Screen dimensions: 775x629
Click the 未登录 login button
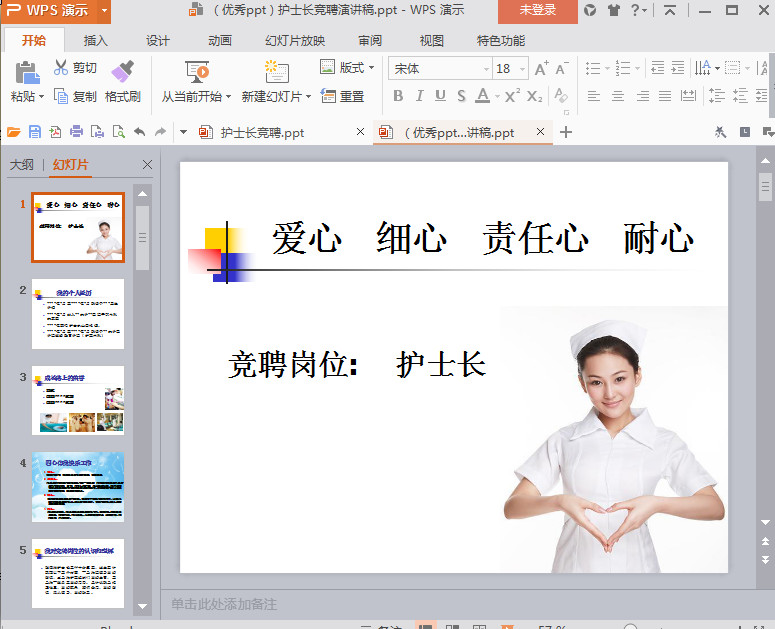538,10
